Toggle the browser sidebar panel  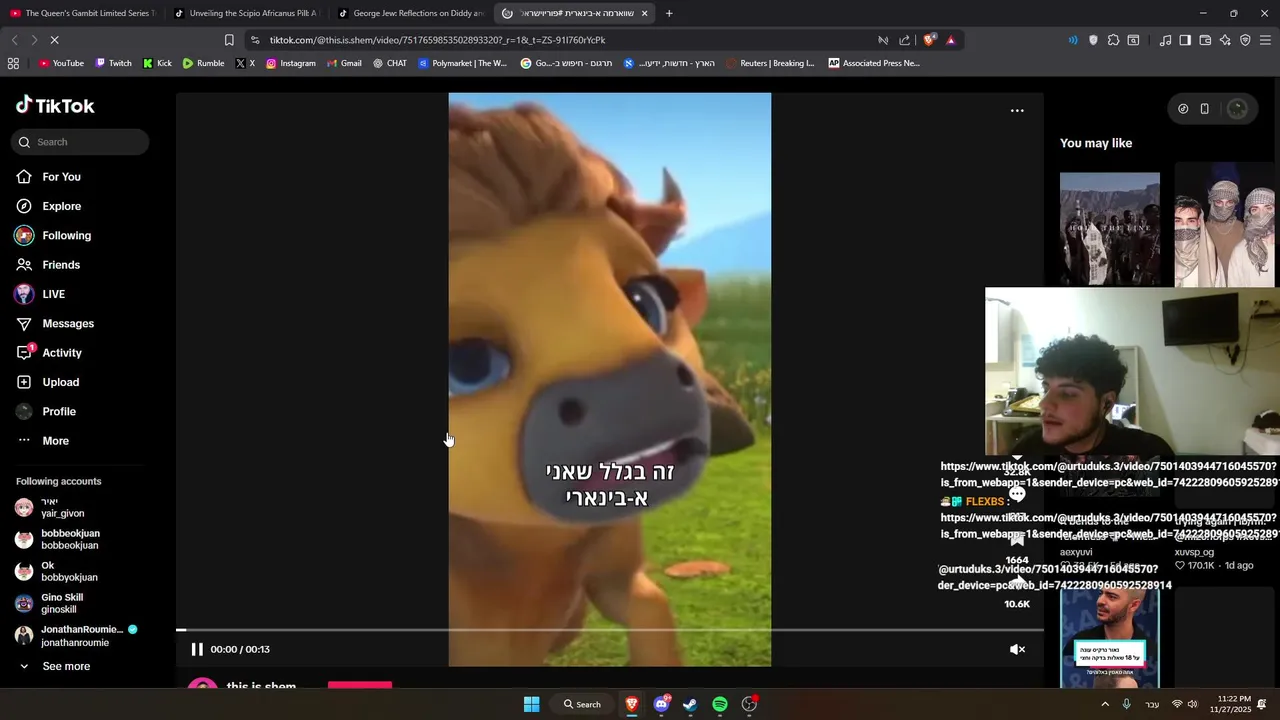[x=1185, y=40]
